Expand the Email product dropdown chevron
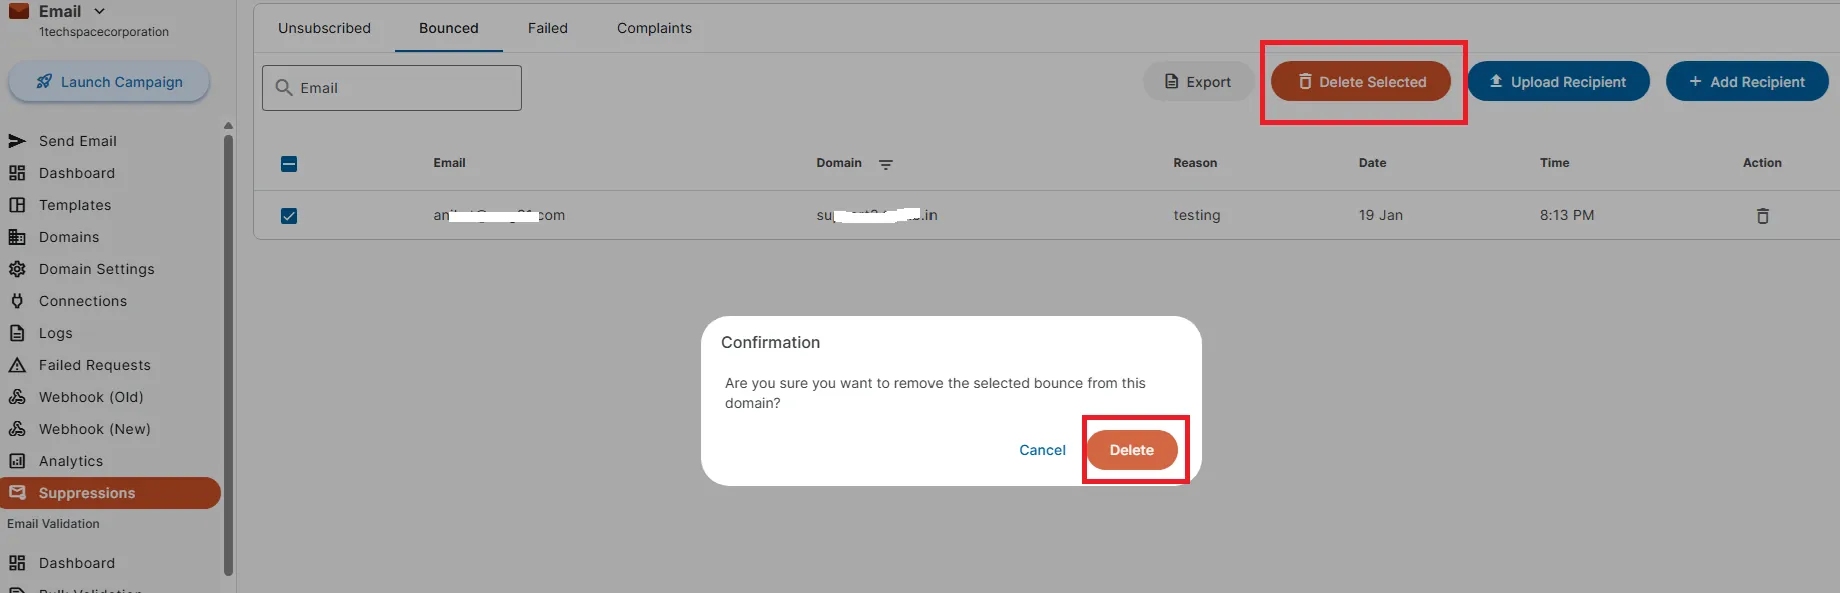Screen dimensions: 1840x593 (x=99, y=11)
